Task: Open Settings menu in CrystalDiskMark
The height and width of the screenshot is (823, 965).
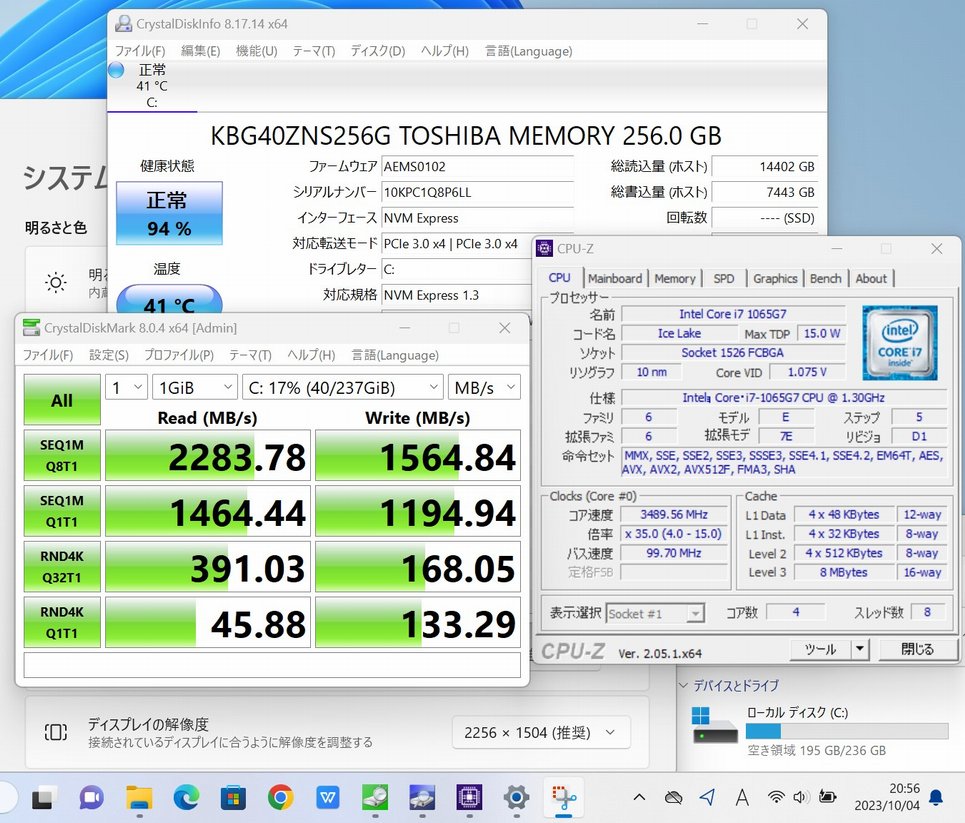Action: tap(109, 355)
